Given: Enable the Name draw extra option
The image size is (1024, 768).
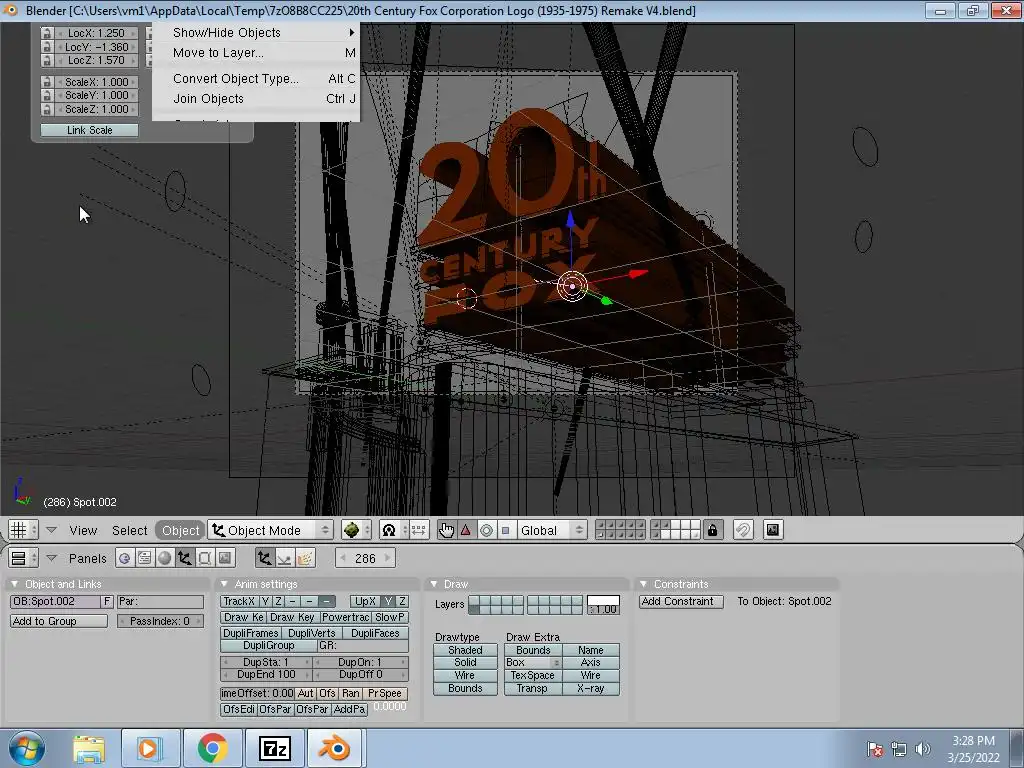Looking at the screenshot, I should [590, 650].
